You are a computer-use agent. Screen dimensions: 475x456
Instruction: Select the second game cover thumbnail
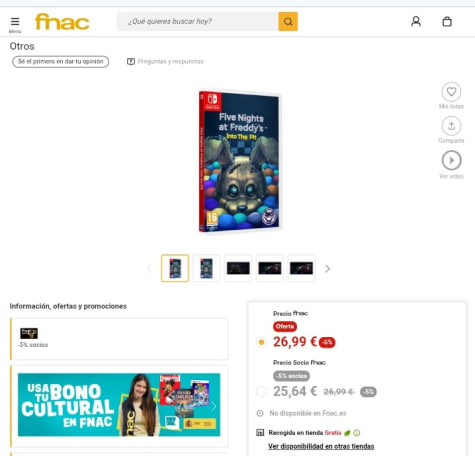[206, 268]
